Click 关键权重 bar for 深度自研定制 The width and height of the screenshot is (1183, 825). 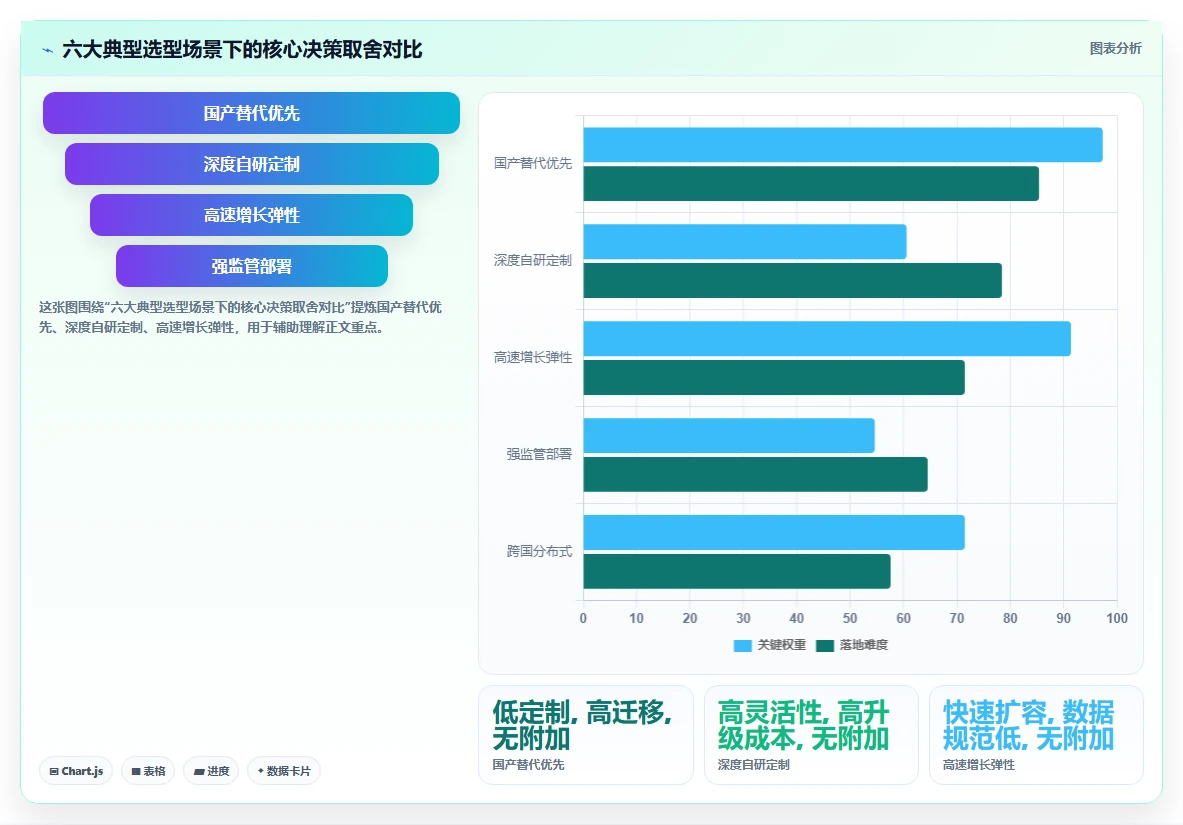(x=745, y=242)
